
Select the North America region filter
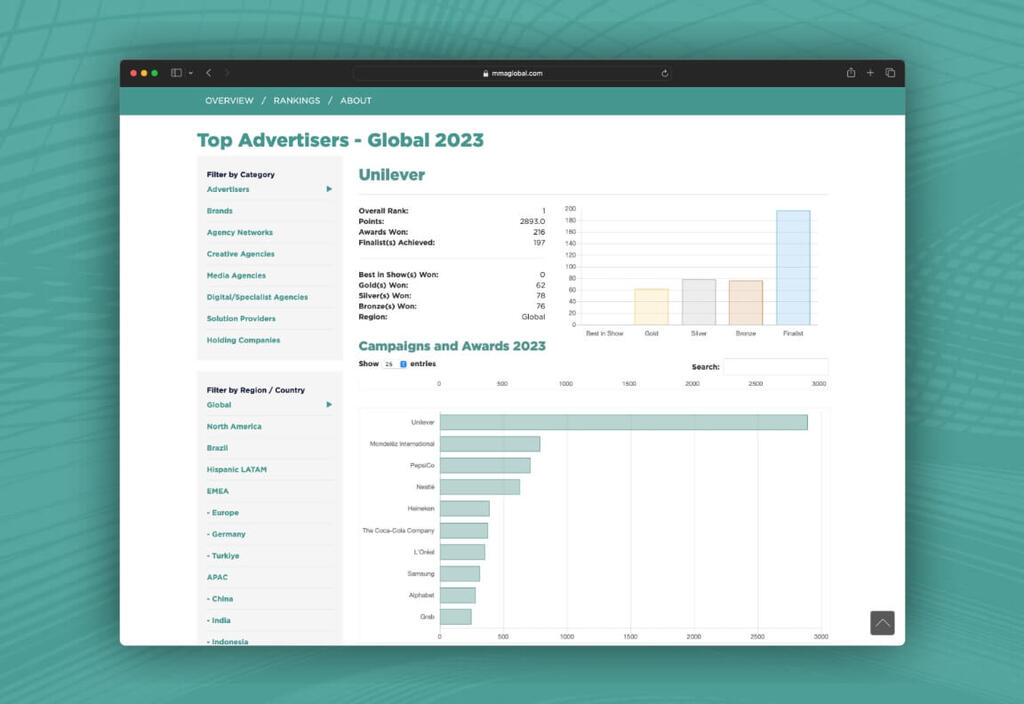(234, 427)
